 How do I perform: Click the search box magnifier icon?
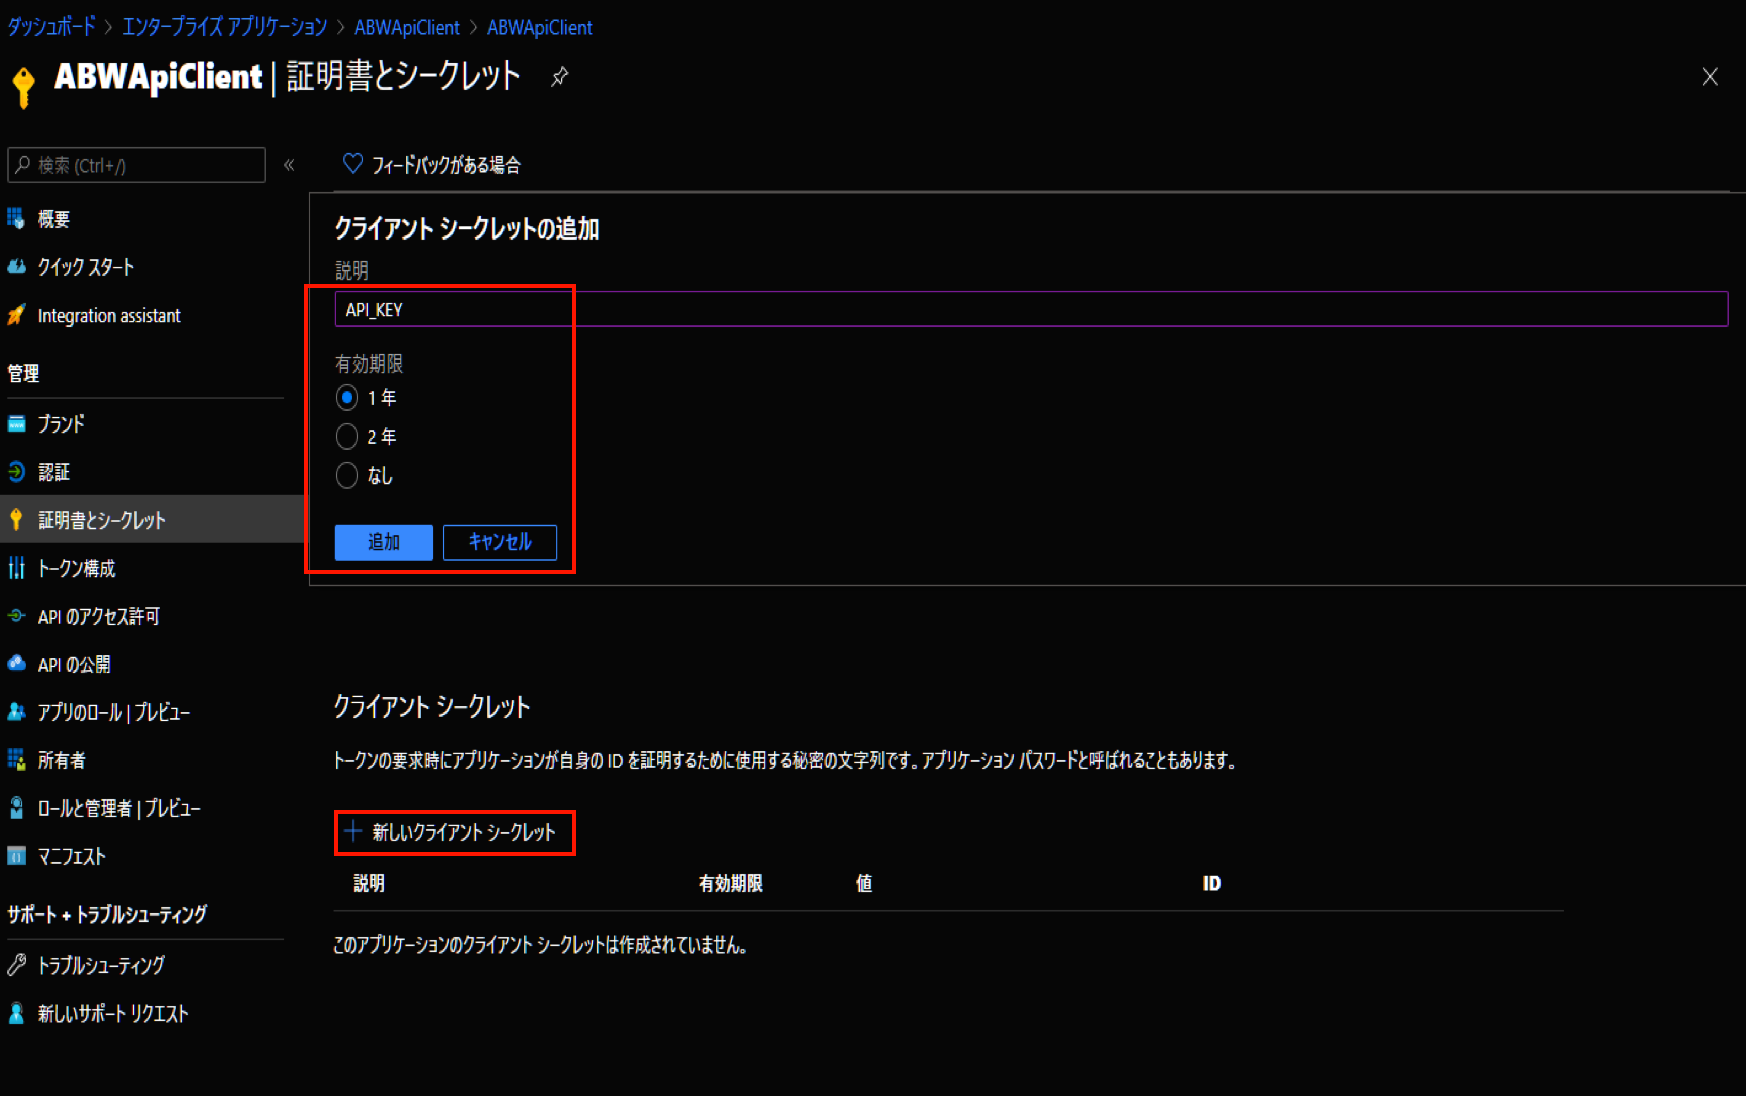[x=23, y=165]
